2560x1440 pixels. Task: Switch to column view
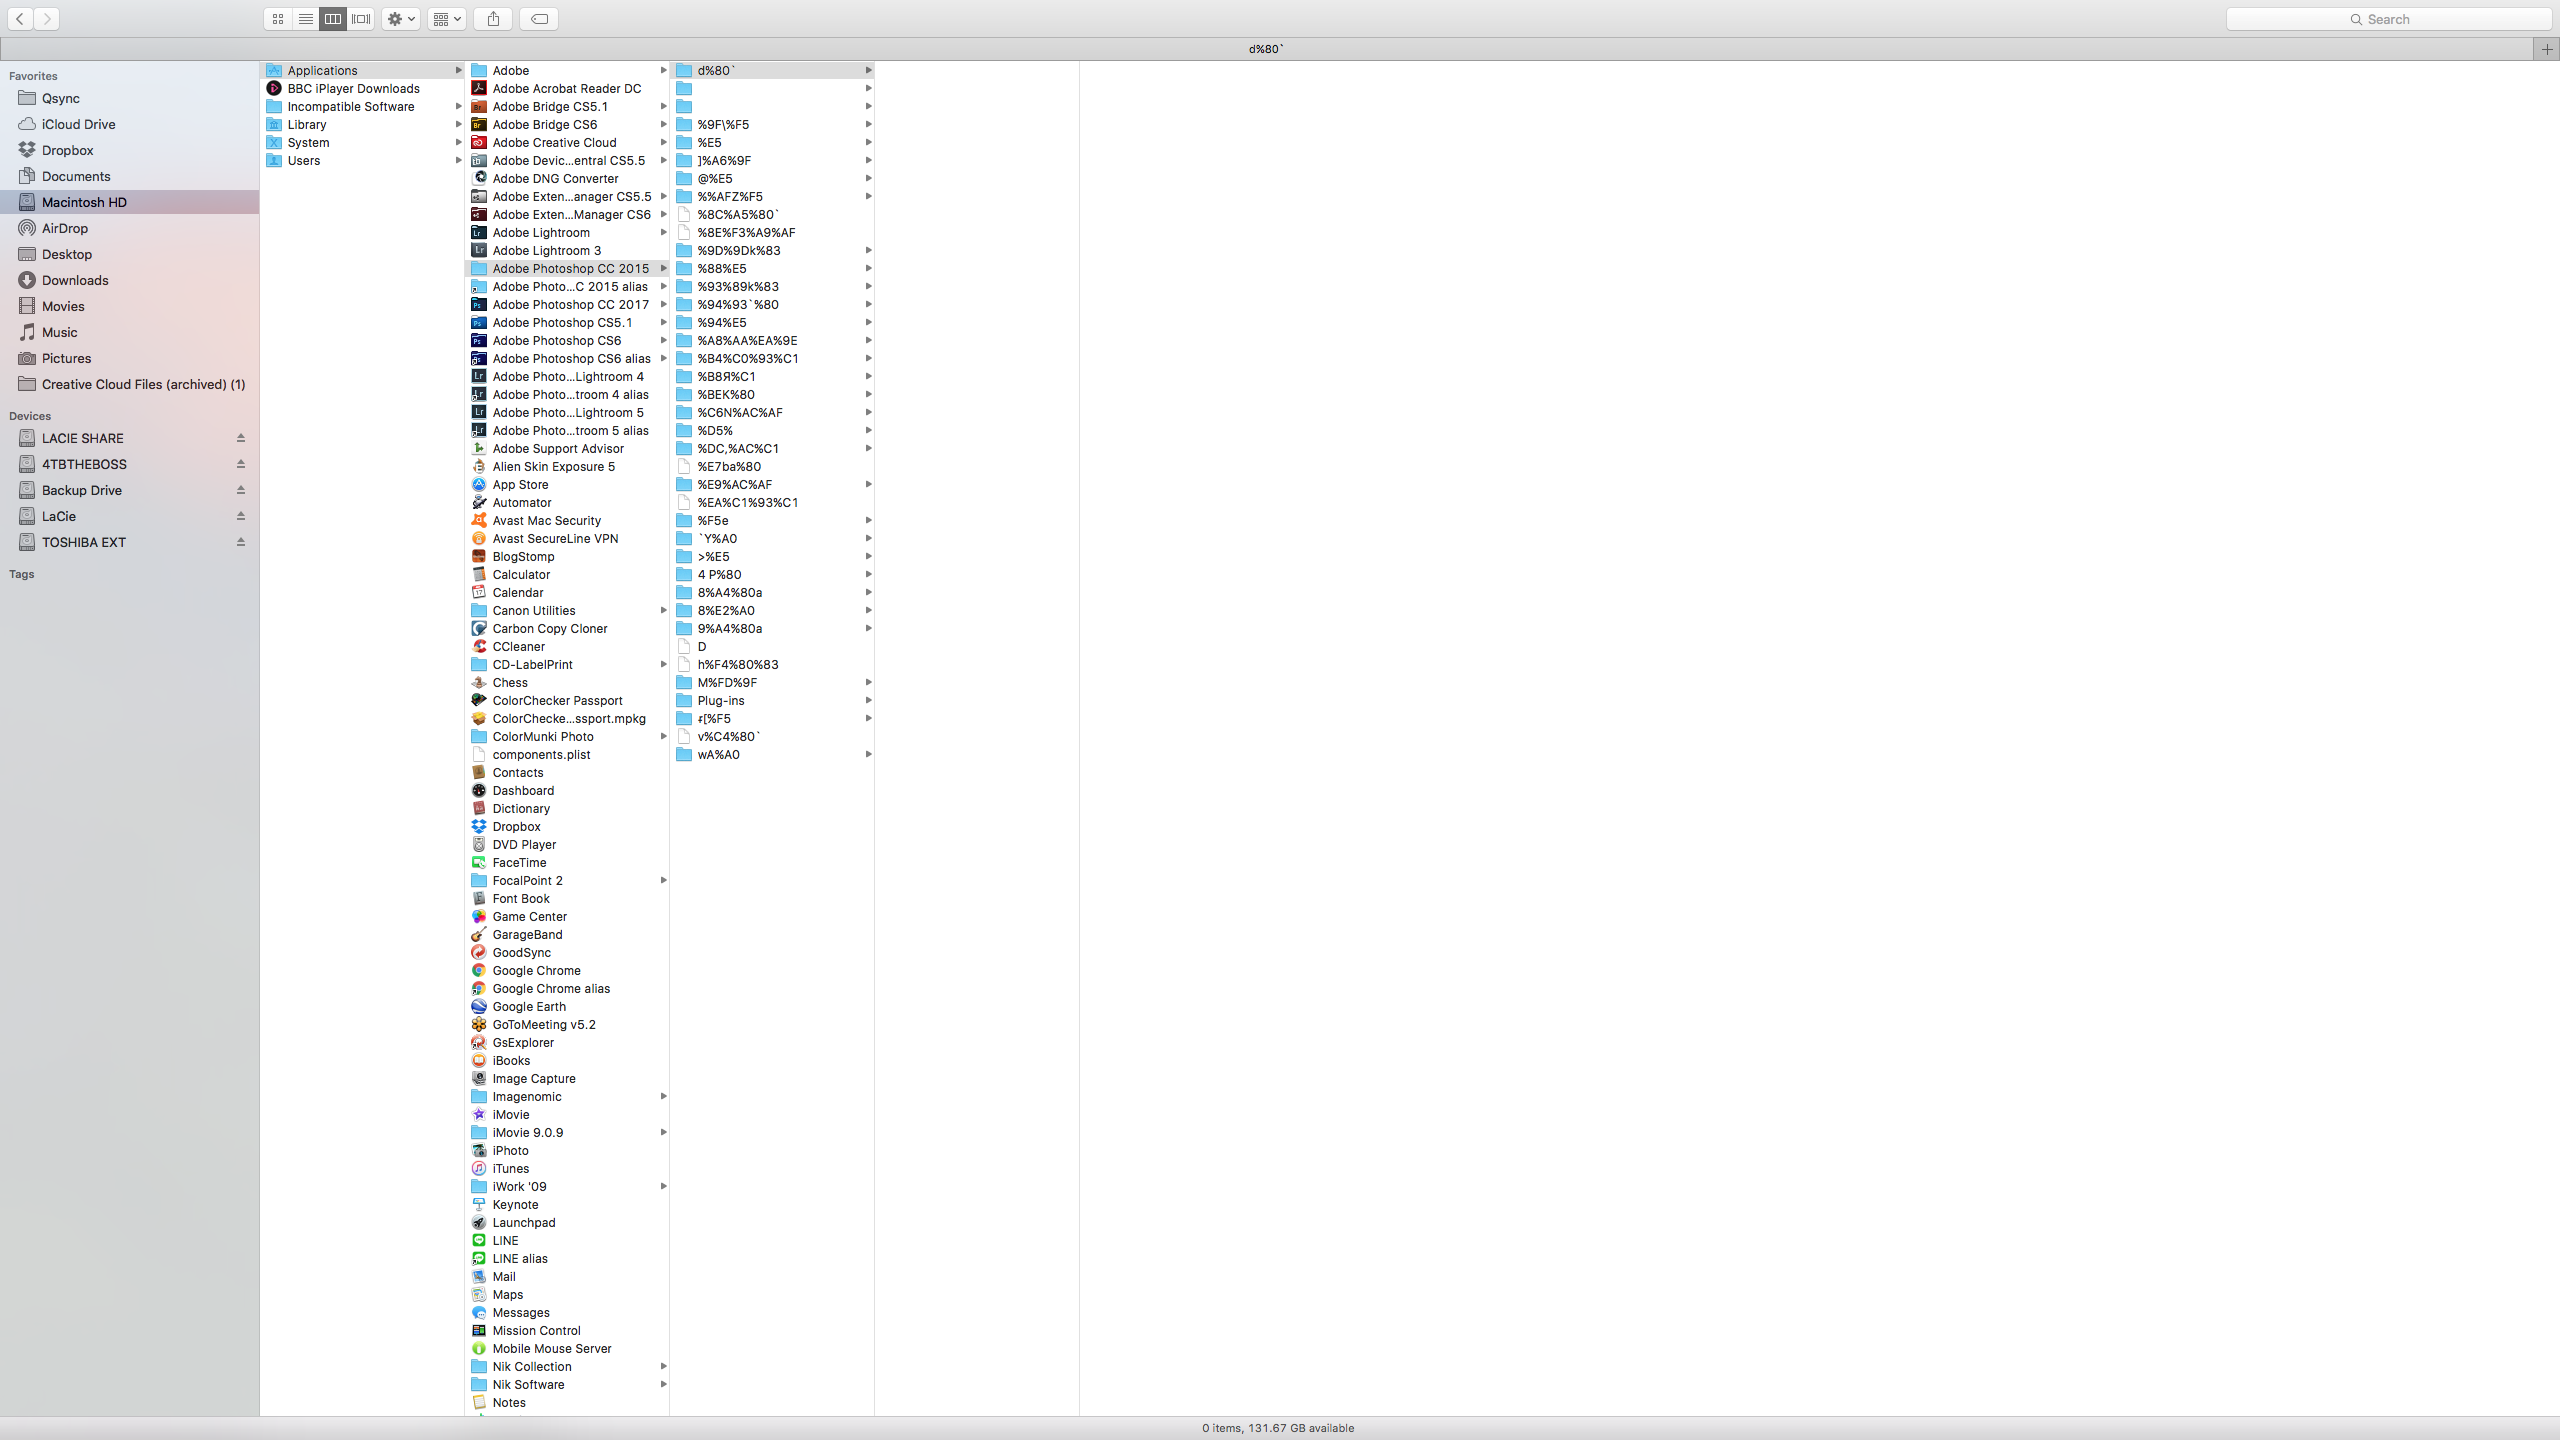pos(333,19)
